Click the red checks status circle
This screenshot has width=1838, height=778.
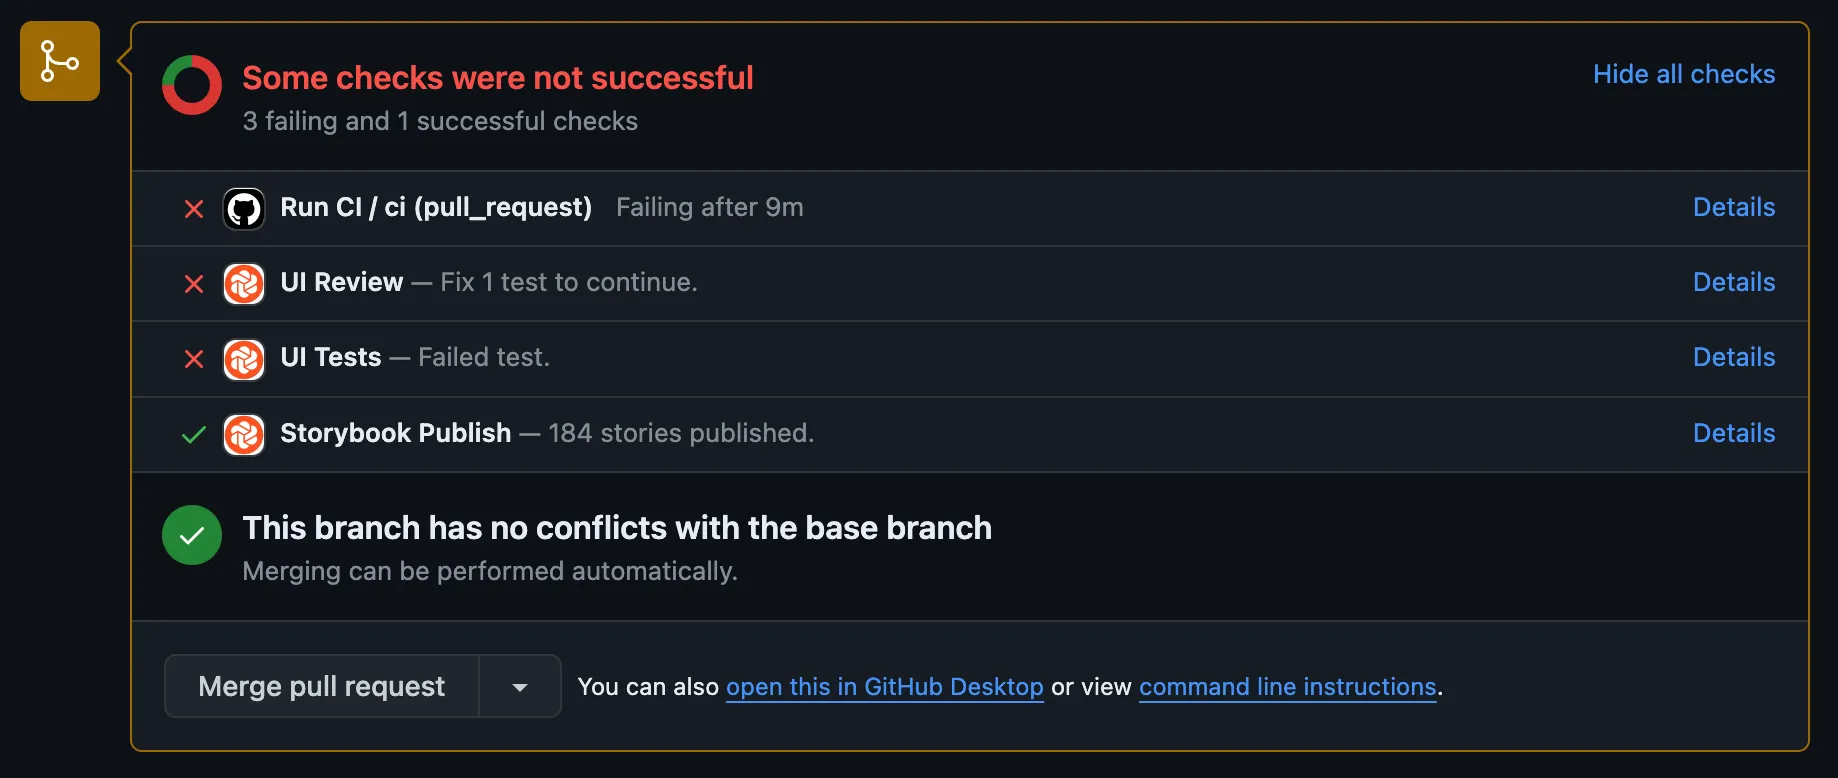(191, 84)
